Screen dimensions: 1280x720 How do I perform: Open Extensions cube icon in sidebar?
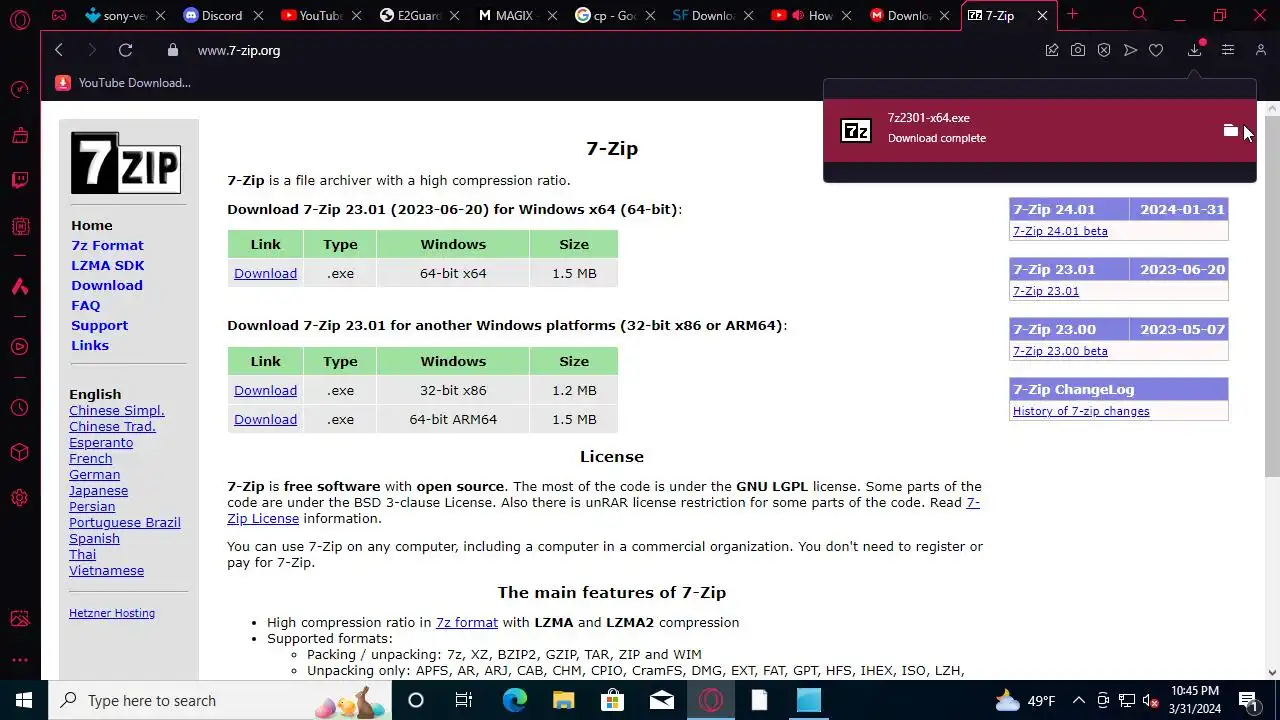(20, 452)
